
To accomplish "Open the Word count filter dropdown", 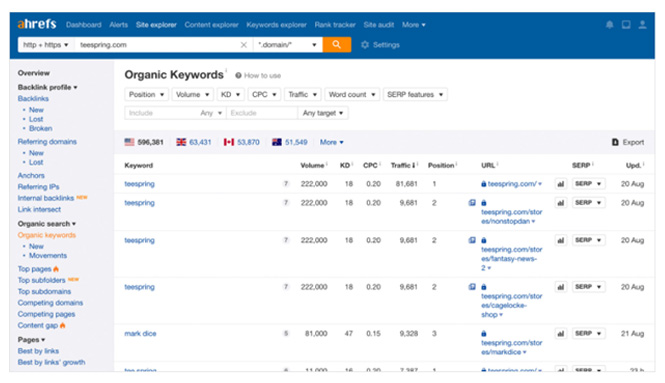I will point(352,95).
